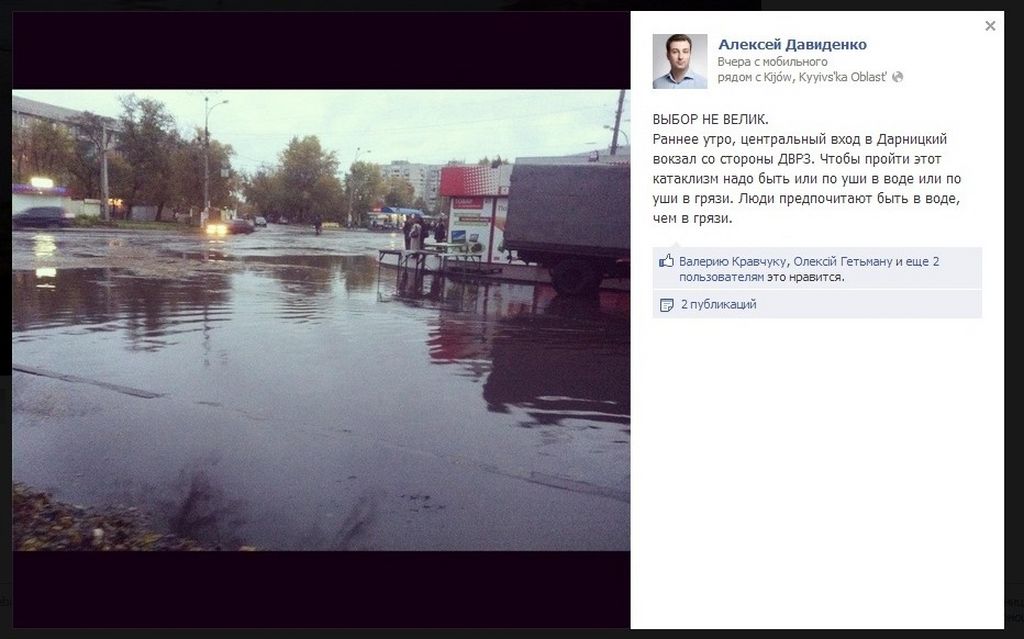Click the flooded street photo
This screenshot has width=1024, height=639.
coord(321,320)
